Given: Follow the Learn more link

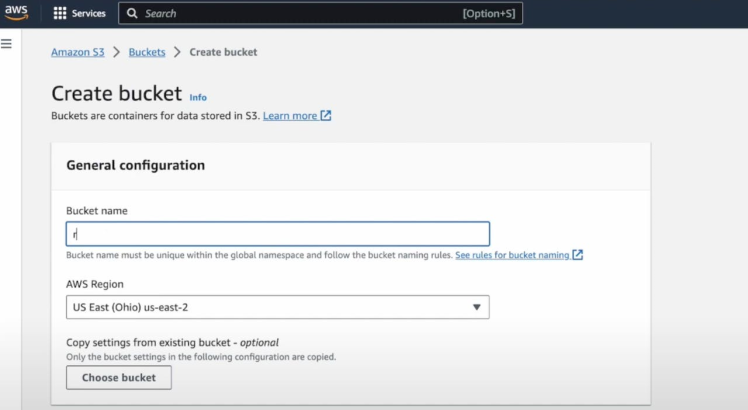Looking at the screenshot, I should [290, 116].
